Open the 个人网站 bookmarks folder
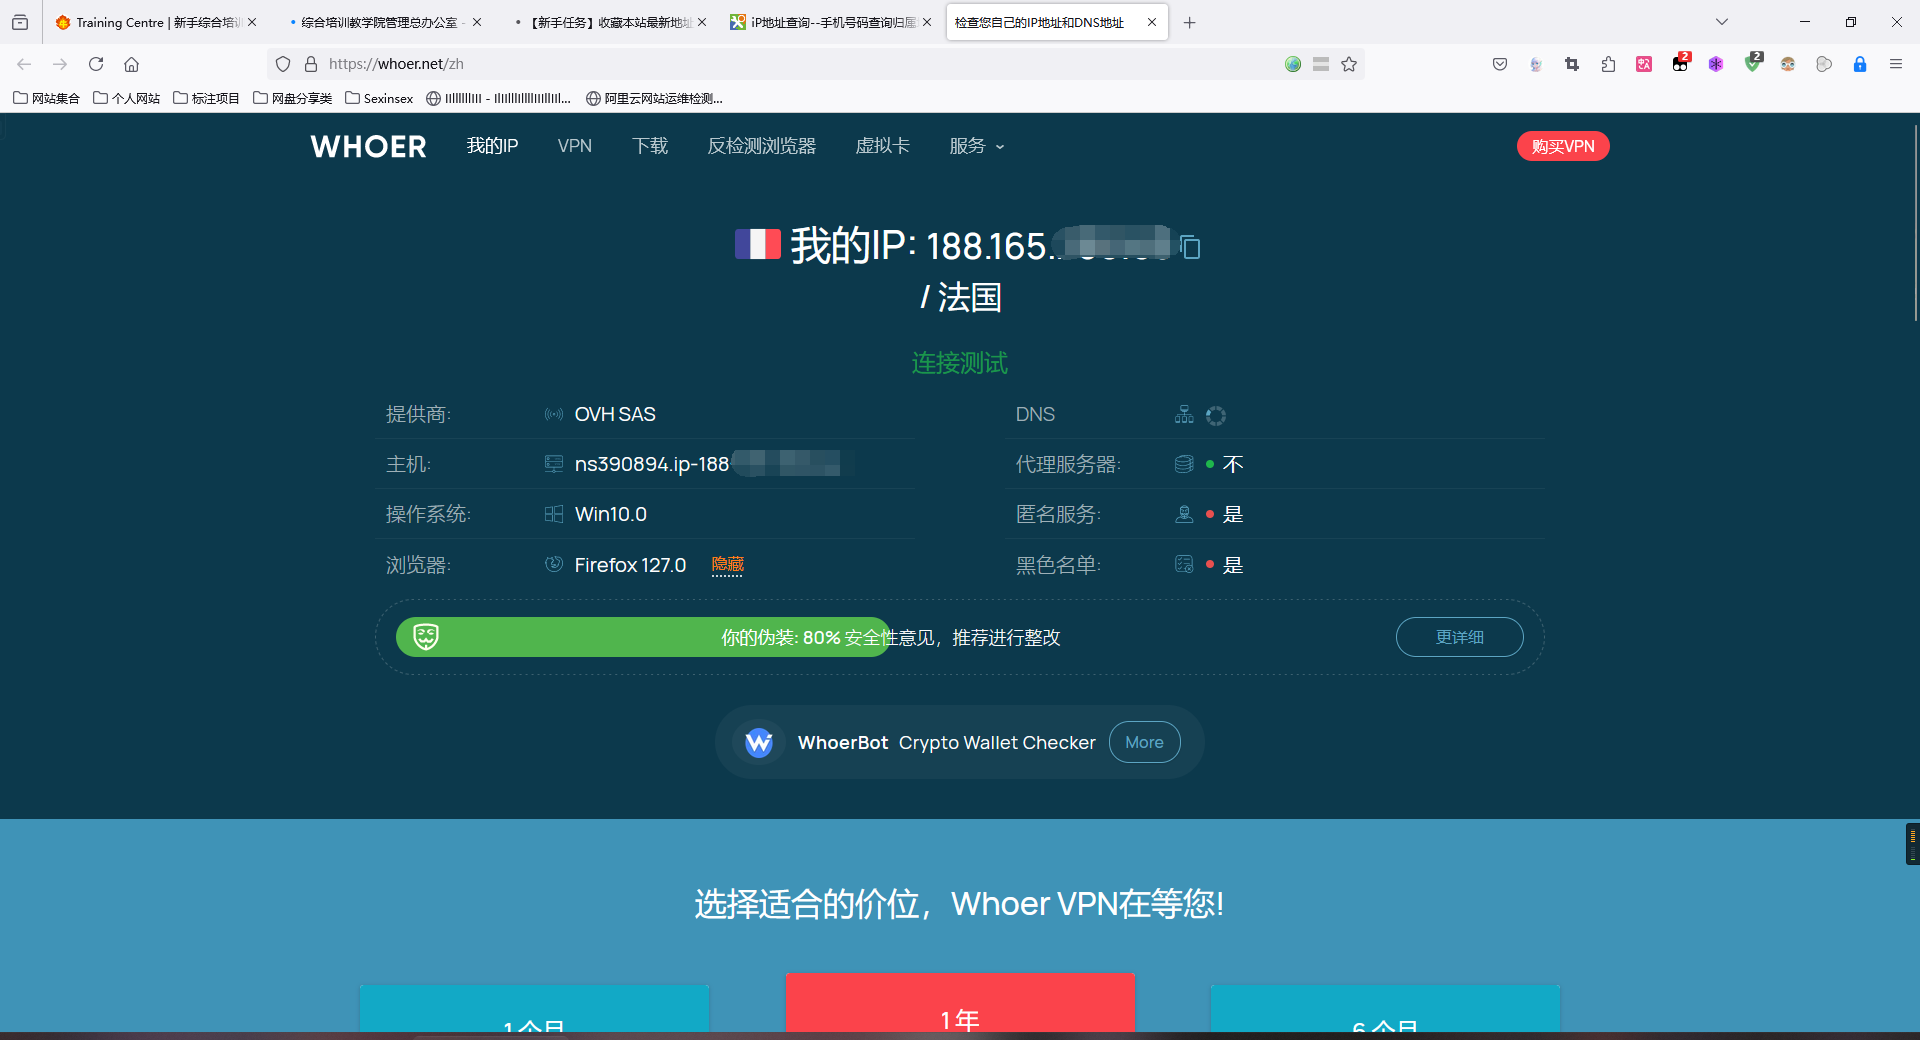This screenshot has height=1040, width=1920. 127,98
